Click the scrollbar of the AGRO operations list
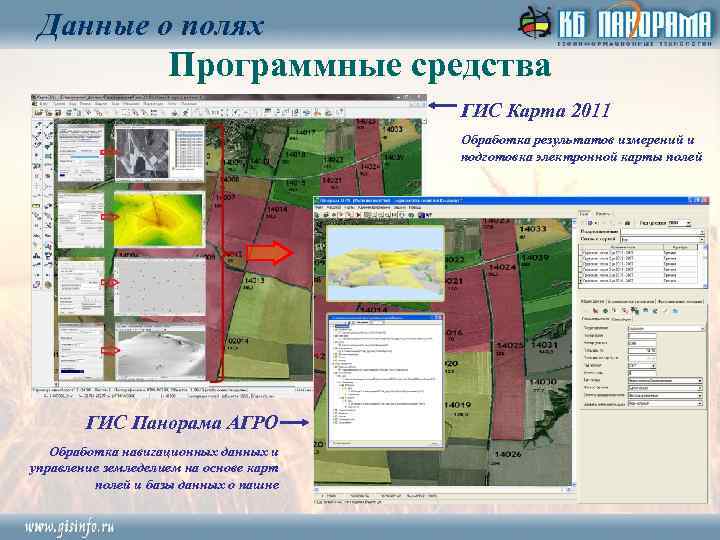 pyautogui.click(x=706, y=266)
